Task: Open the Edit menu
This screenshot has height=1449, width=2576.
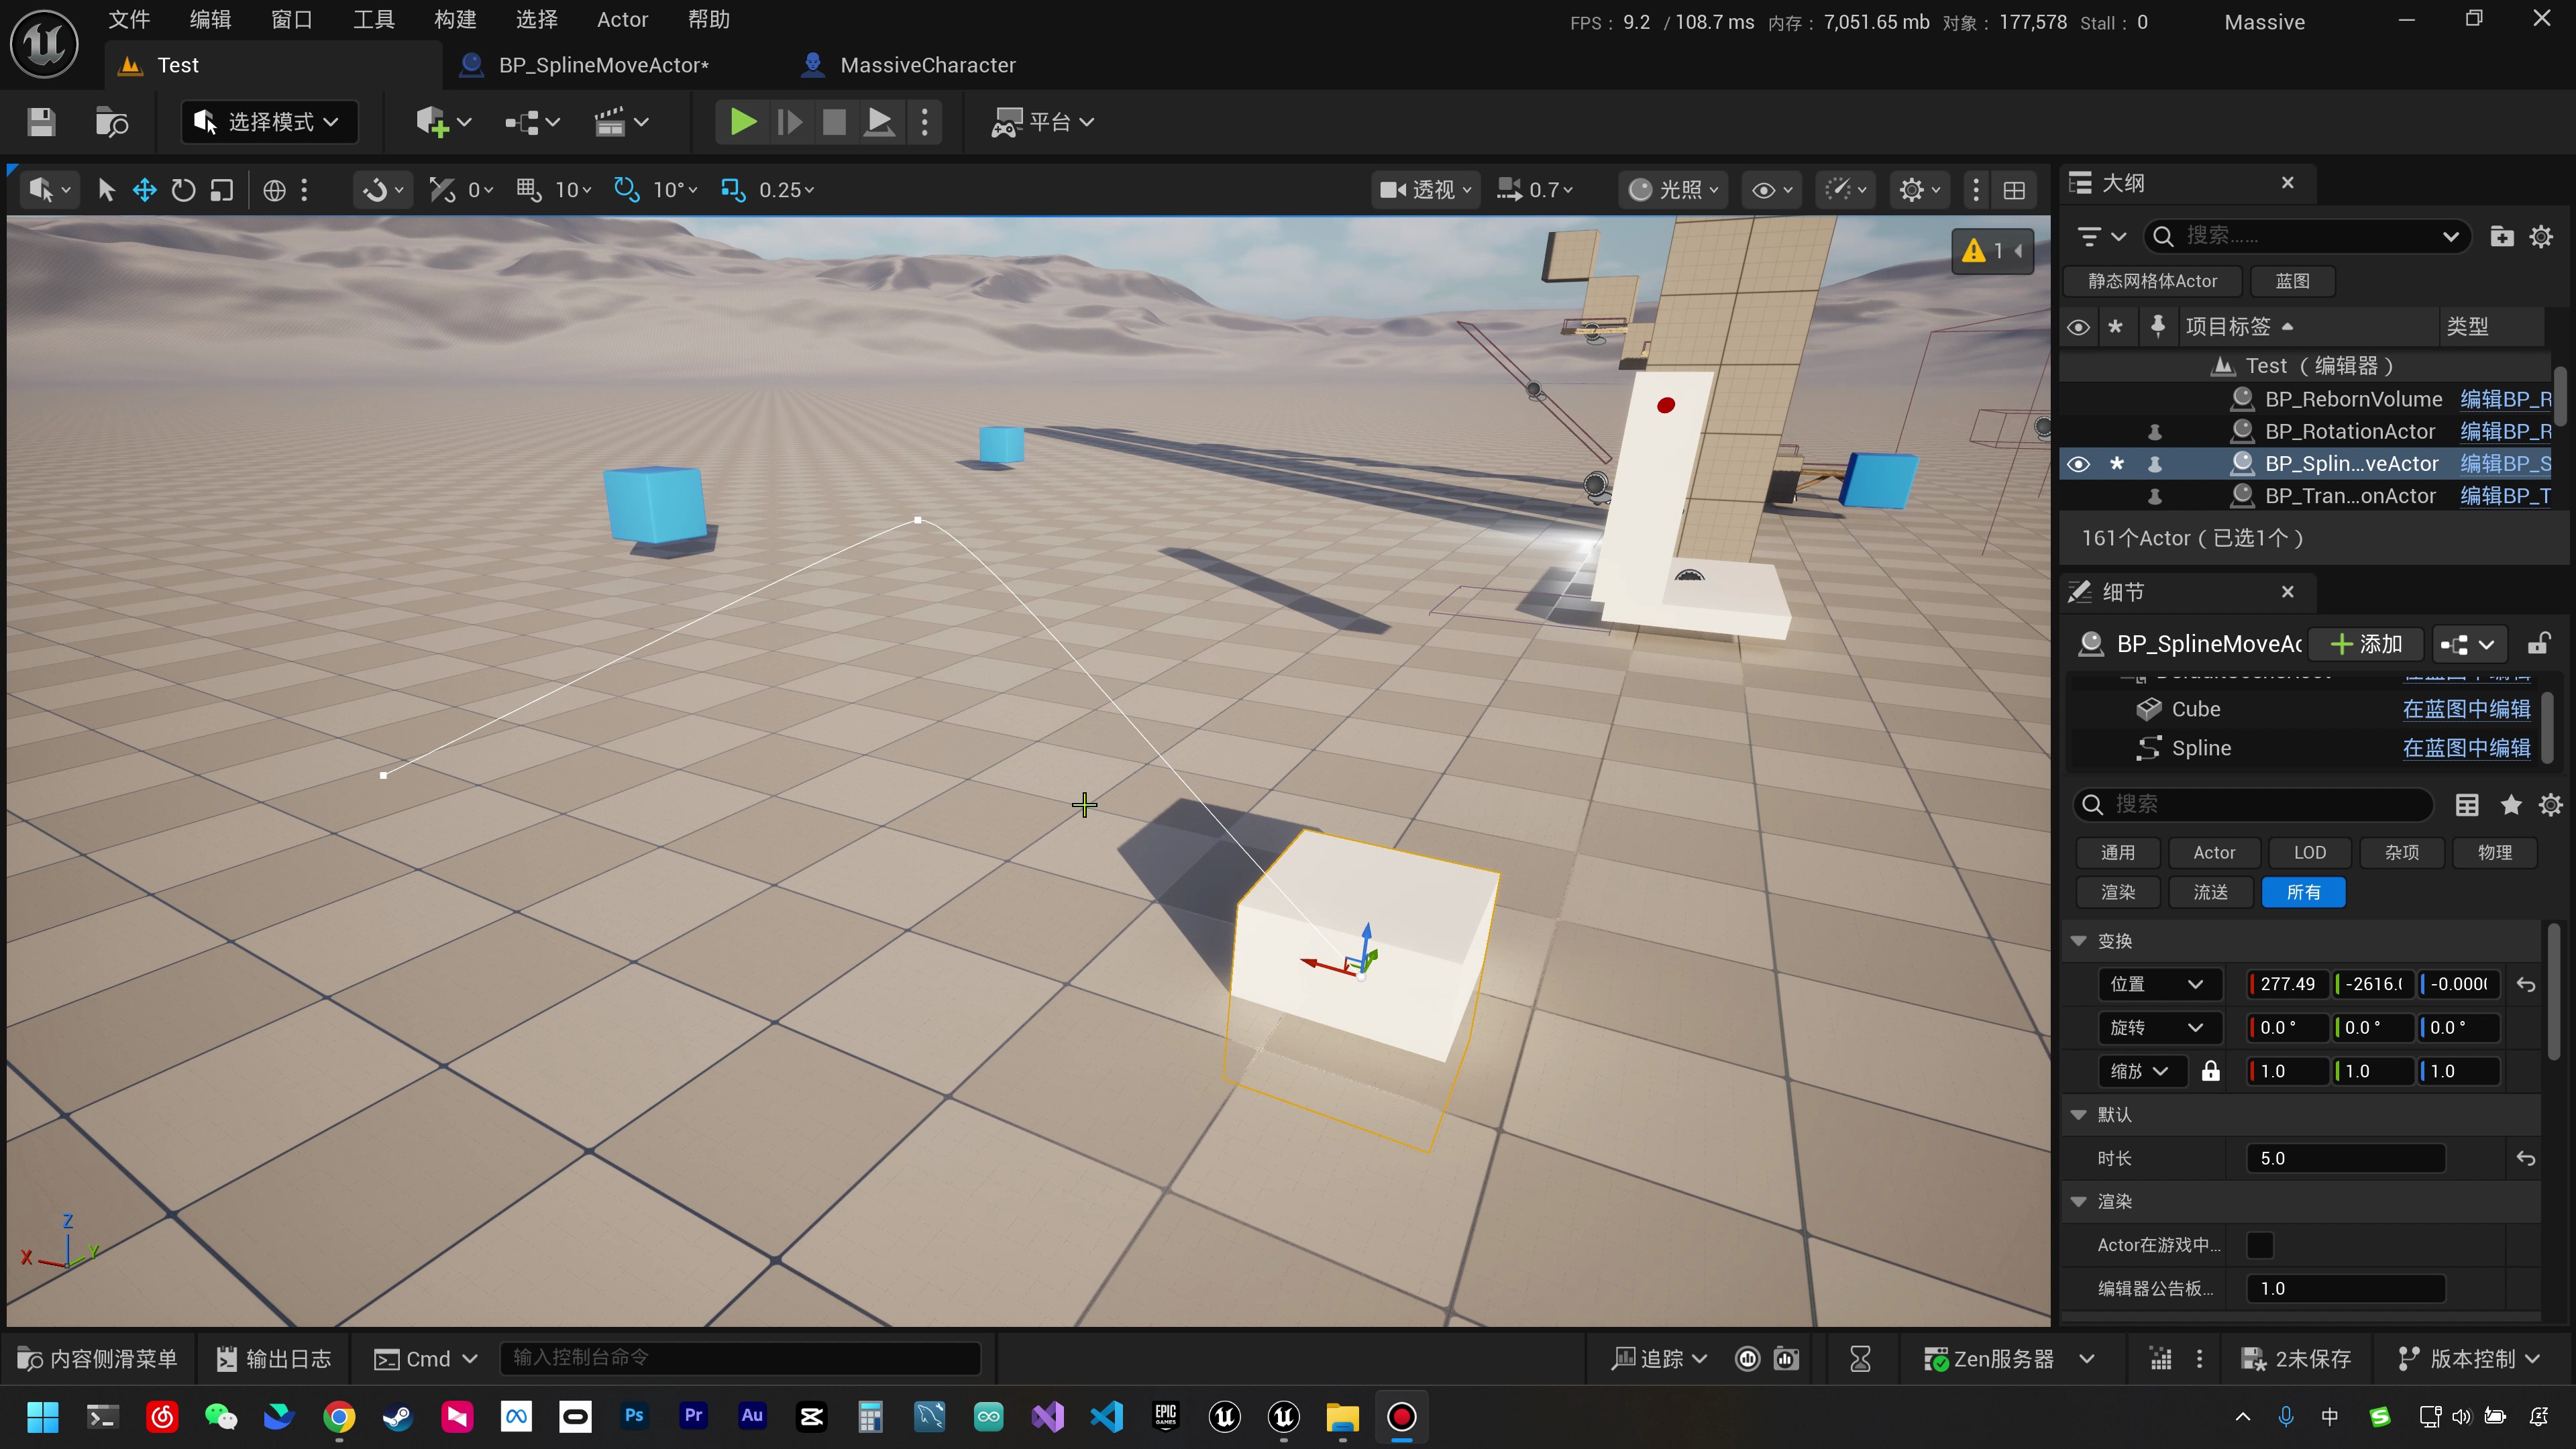Action: 210,20
